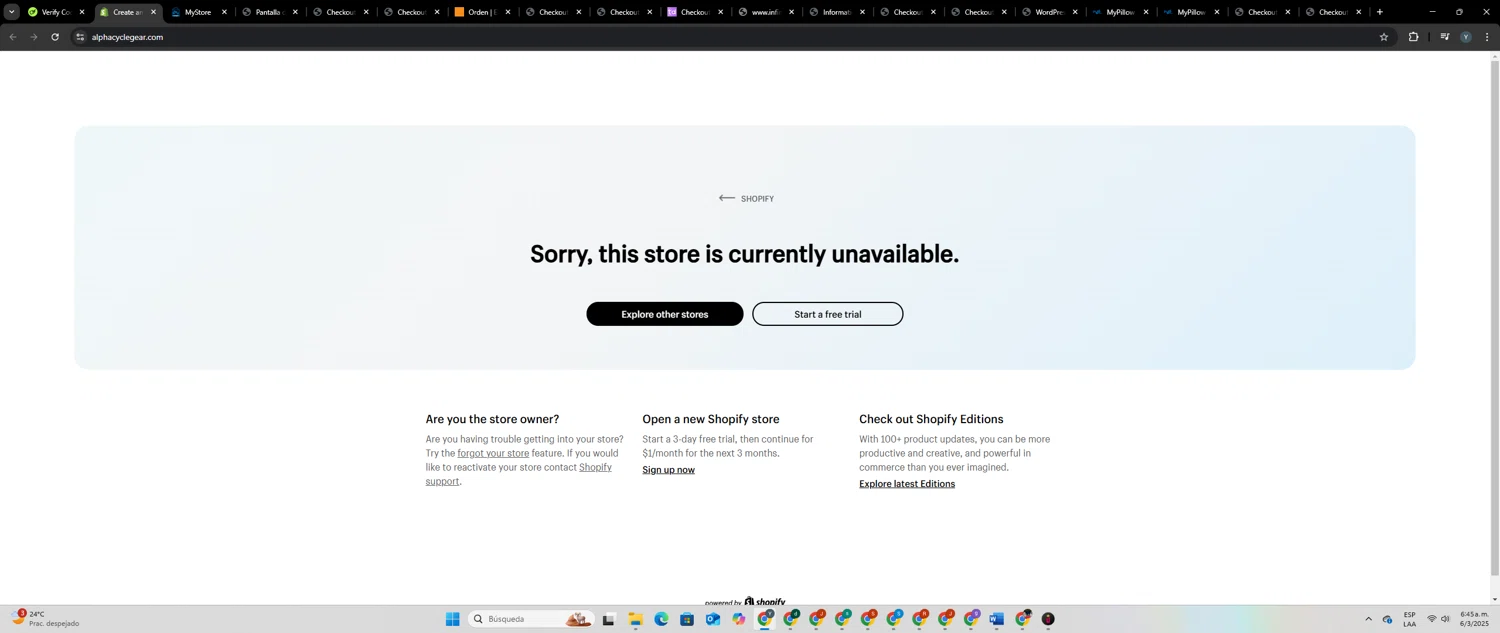Screen dimensions: 1500x633
Task: Switch to the WordPress tab
Action: pyautogui.click(x=1049, y=12)
